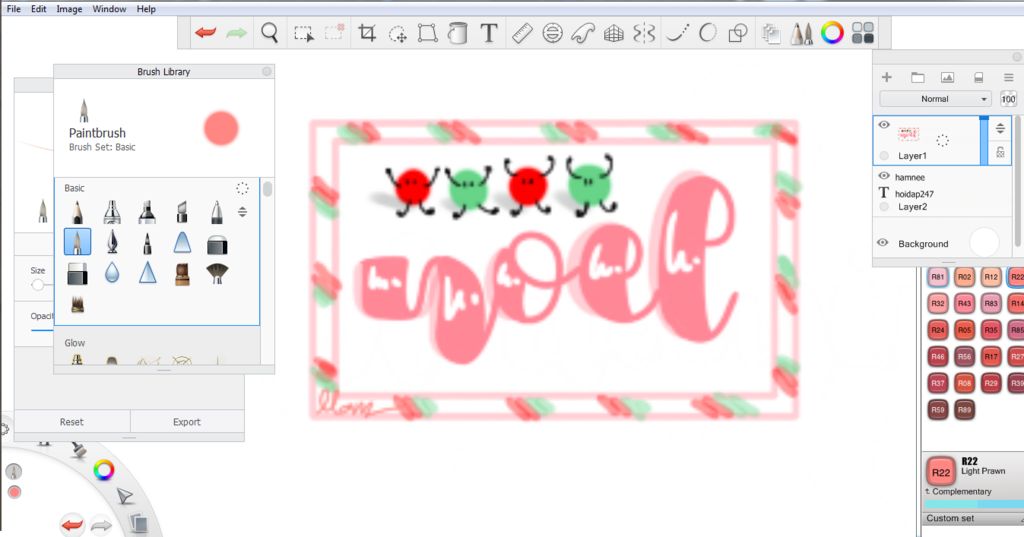Click the red Undo arrow in top toolbar
Viewport: 1024px width, 537px height.
click(206, 33)
